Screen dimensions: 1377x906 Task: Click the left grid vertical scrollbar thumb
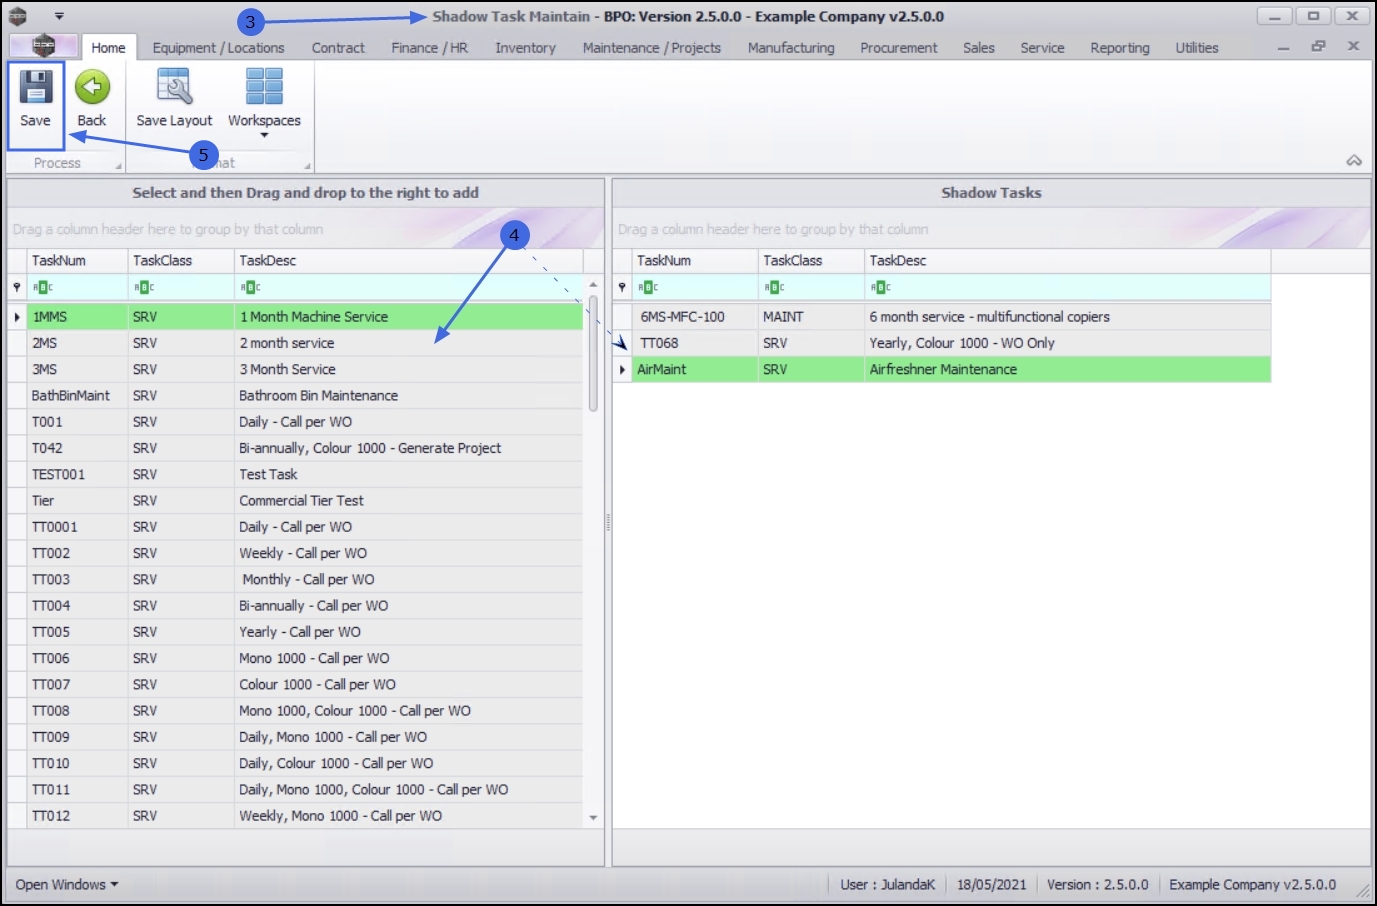(593, 353)
